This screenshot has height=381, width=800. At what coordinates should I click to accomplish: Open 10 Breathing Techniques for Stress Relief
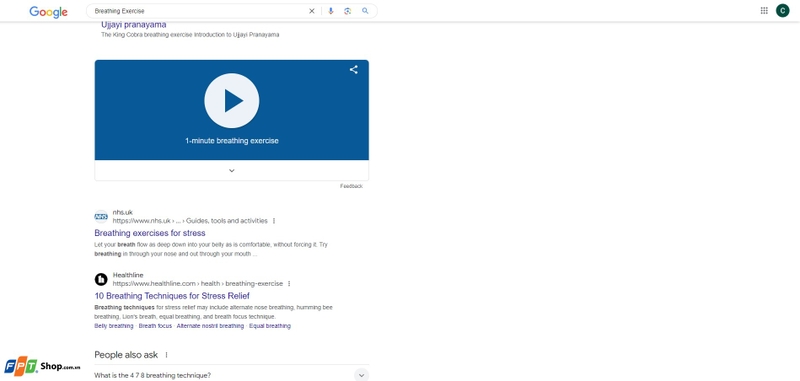point(172,296)
